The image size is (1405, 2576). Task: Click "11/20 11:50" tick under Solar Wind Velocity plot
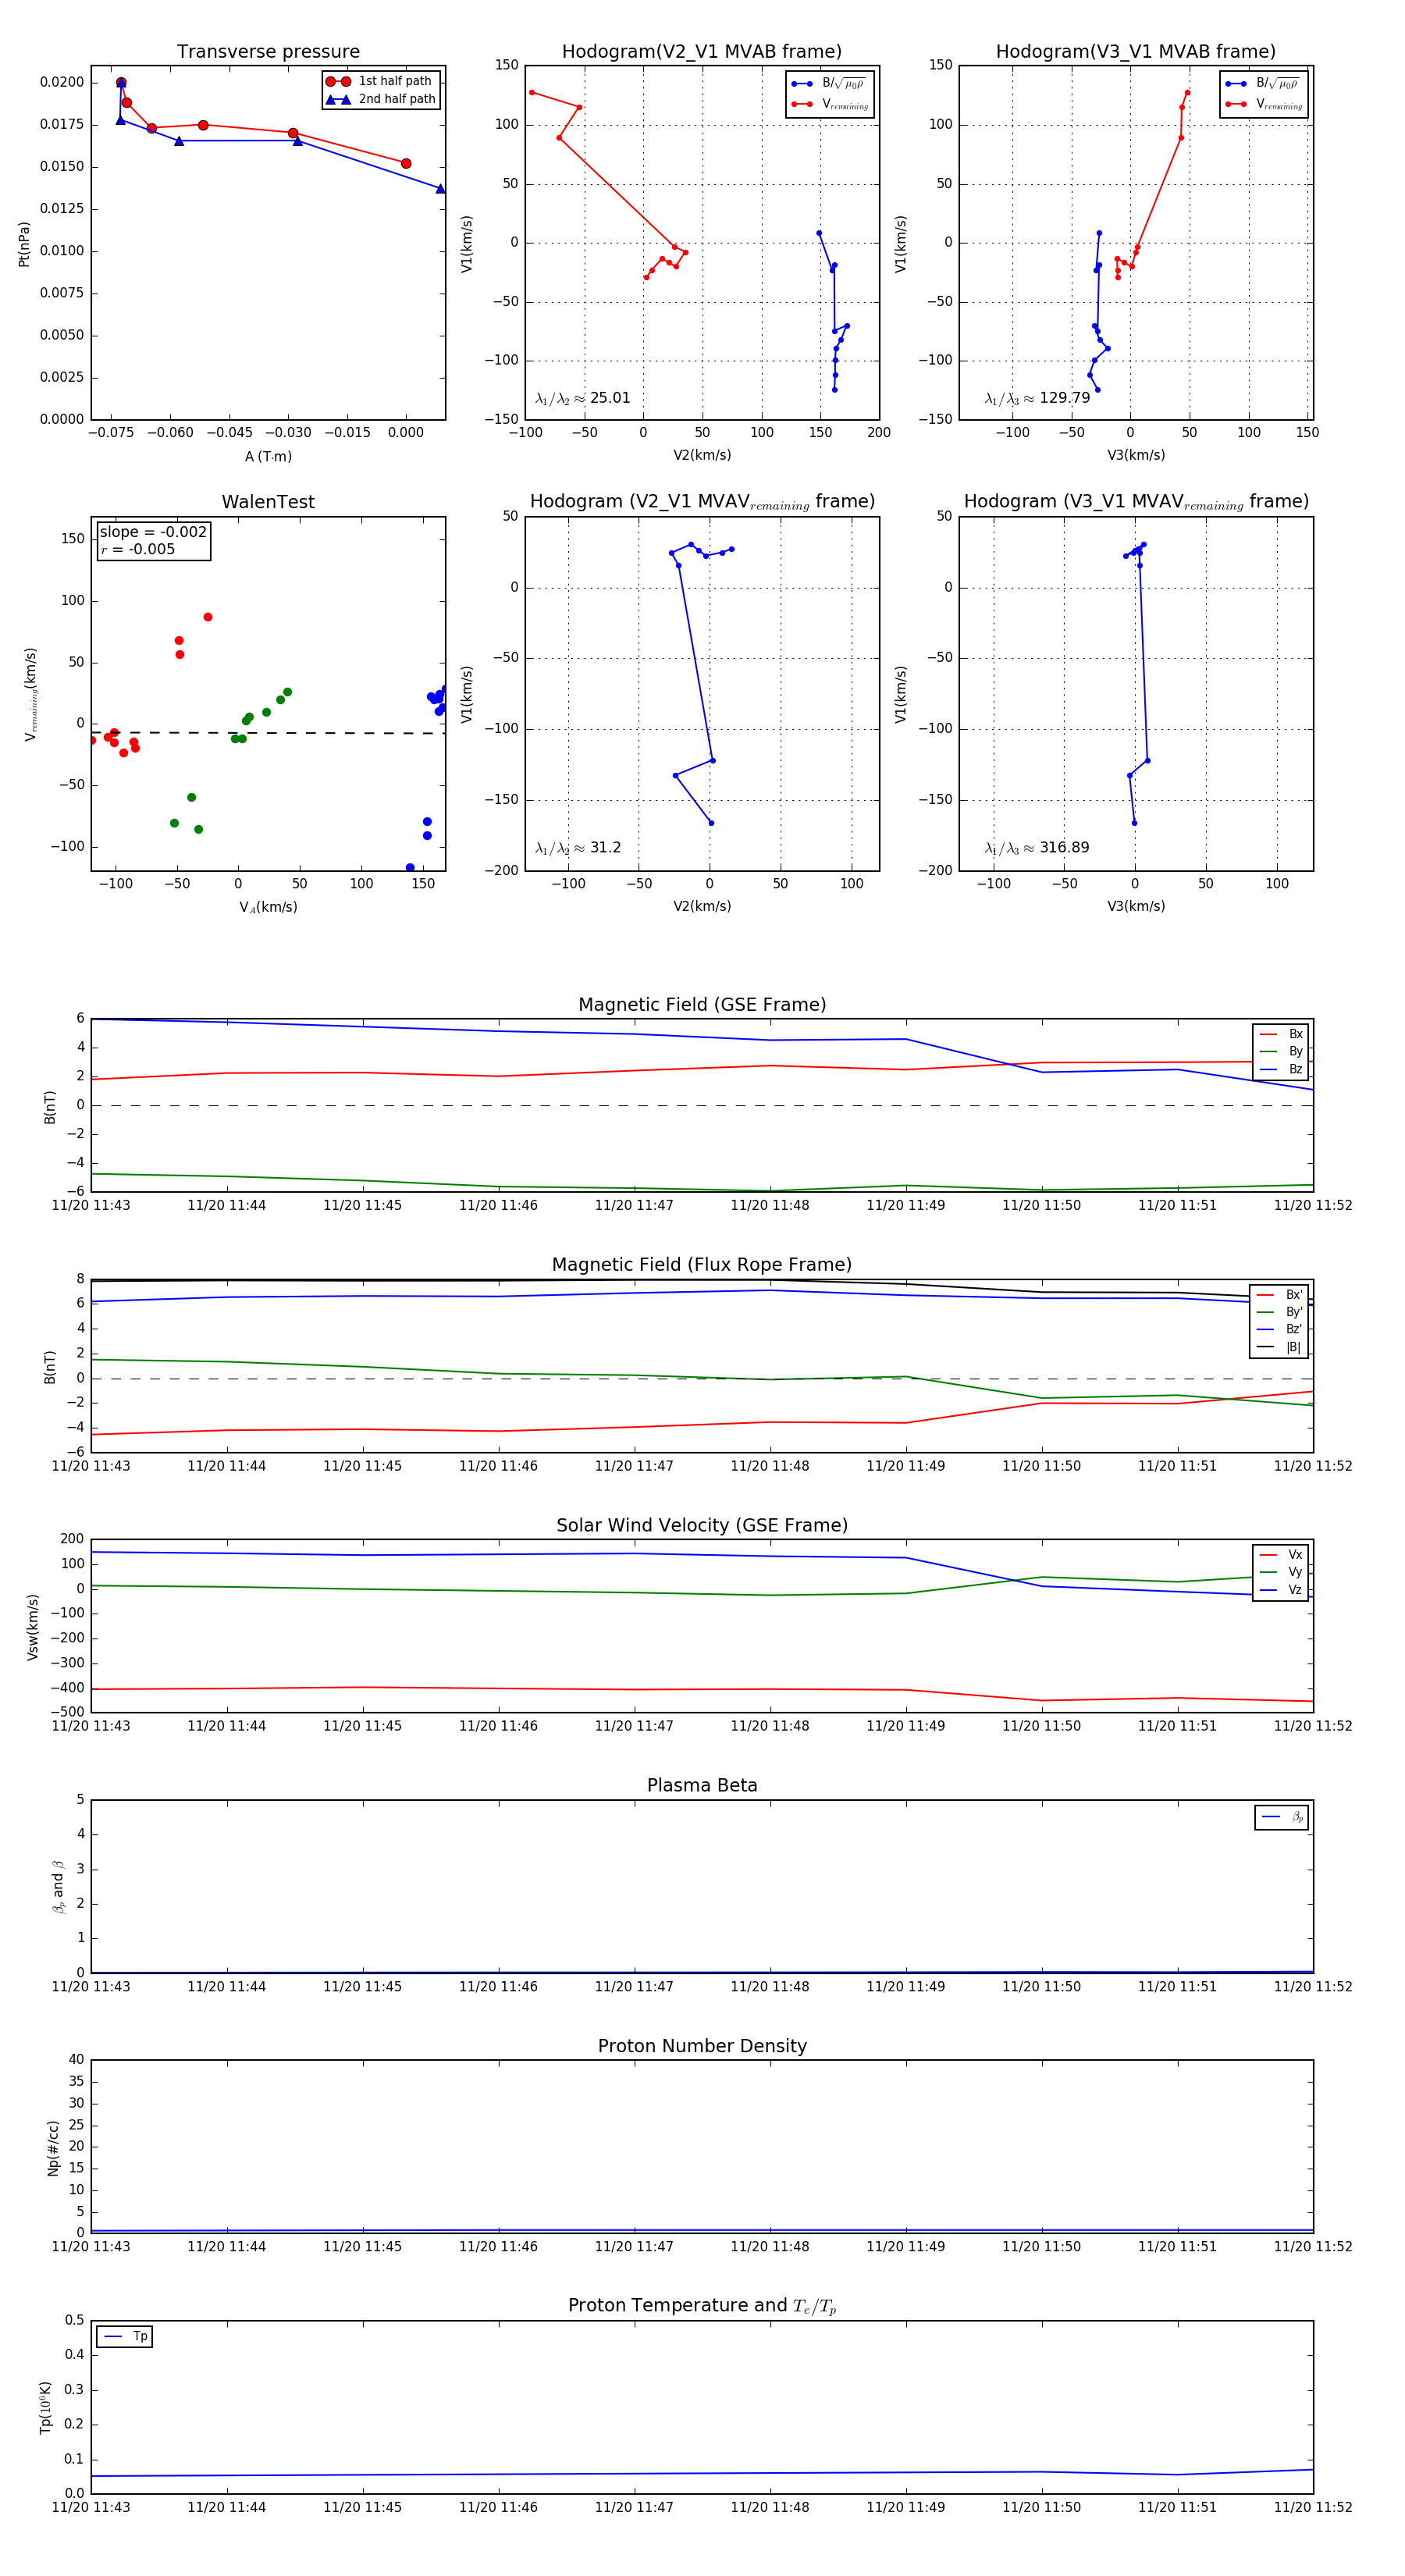tap(1041, 1726)
